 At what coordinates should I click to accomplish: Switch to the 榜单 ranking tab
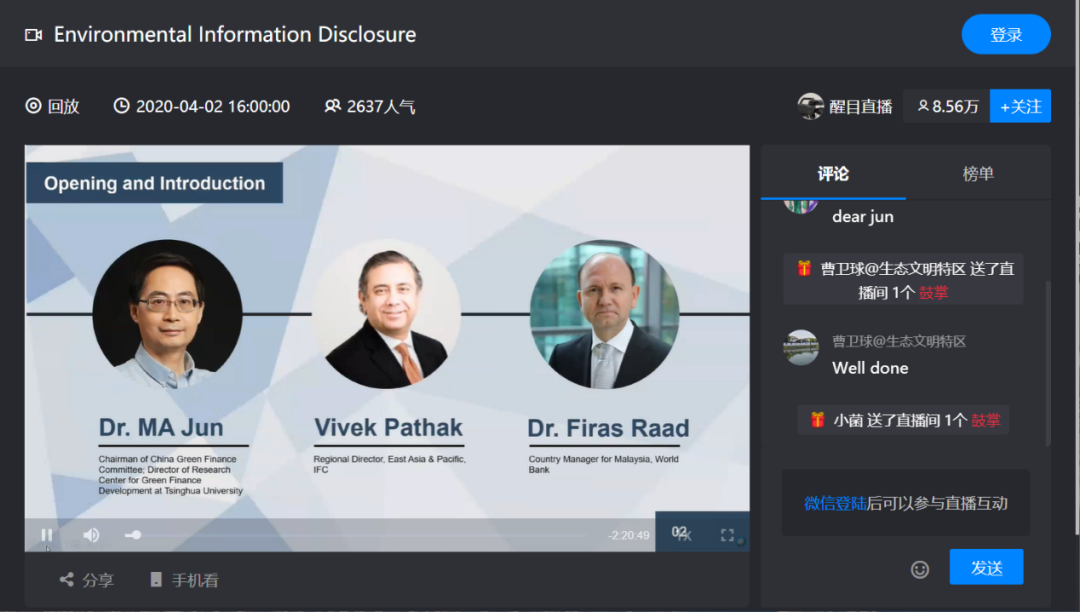pos(978,174)
